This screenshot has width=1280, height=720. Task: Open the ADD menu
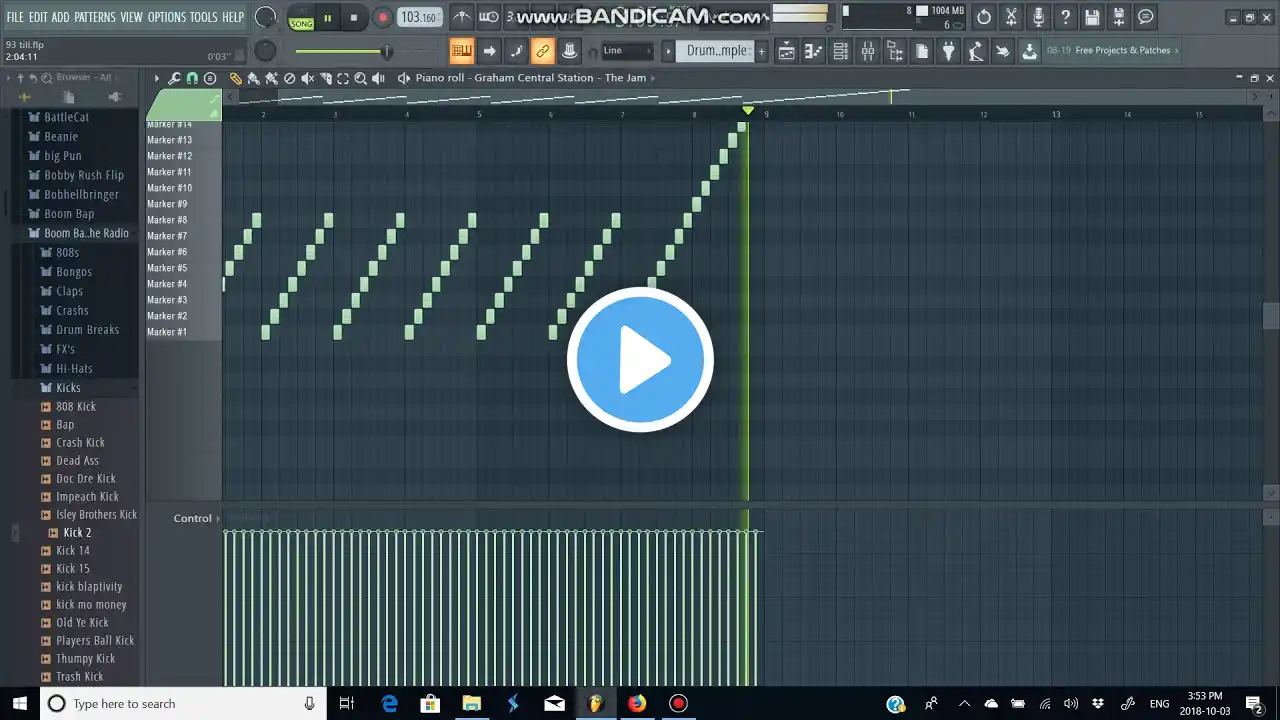click(61, 17)
